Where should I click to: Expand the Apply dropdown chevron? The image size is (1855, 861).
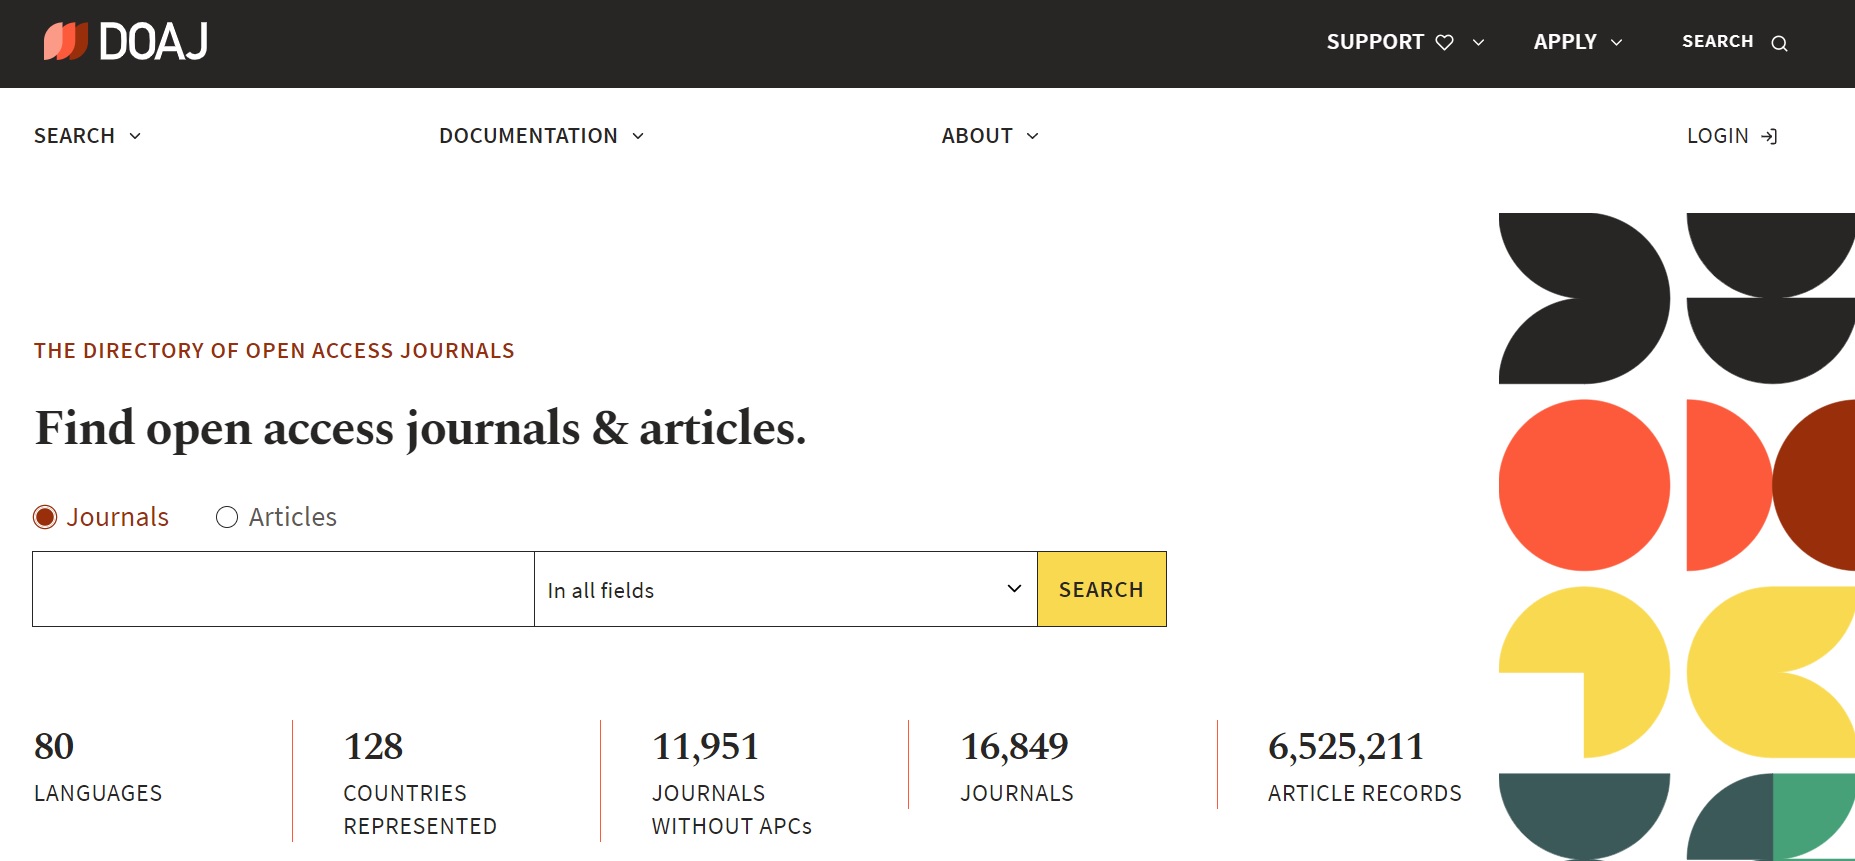pyautogui.click(x=1616, y=42)
